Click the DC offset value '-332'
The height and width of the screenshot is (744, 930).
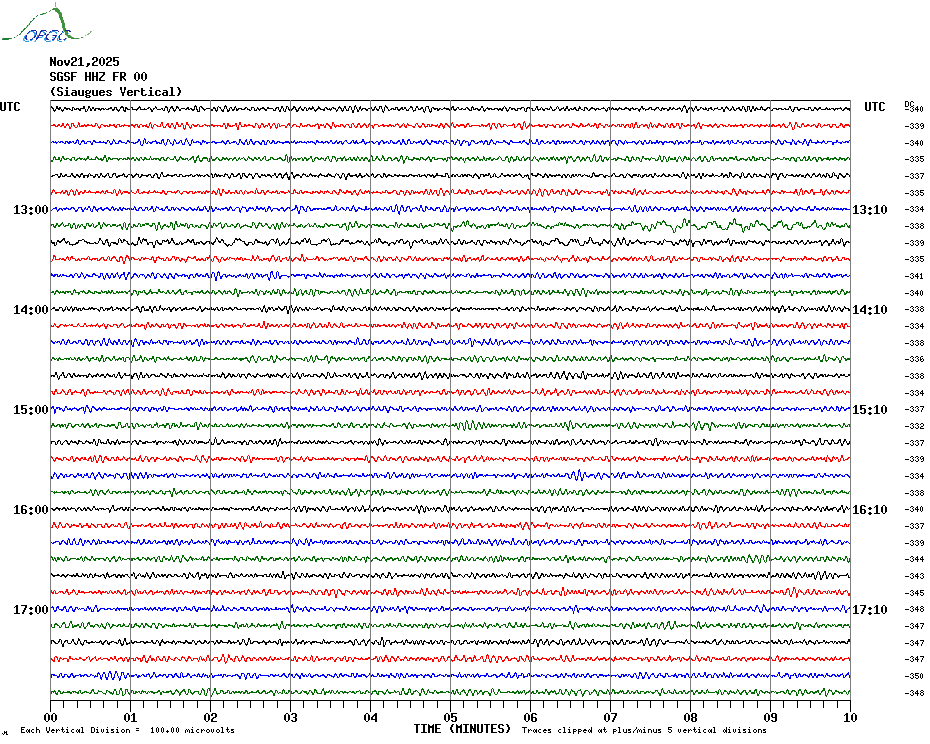pos(914,427)
